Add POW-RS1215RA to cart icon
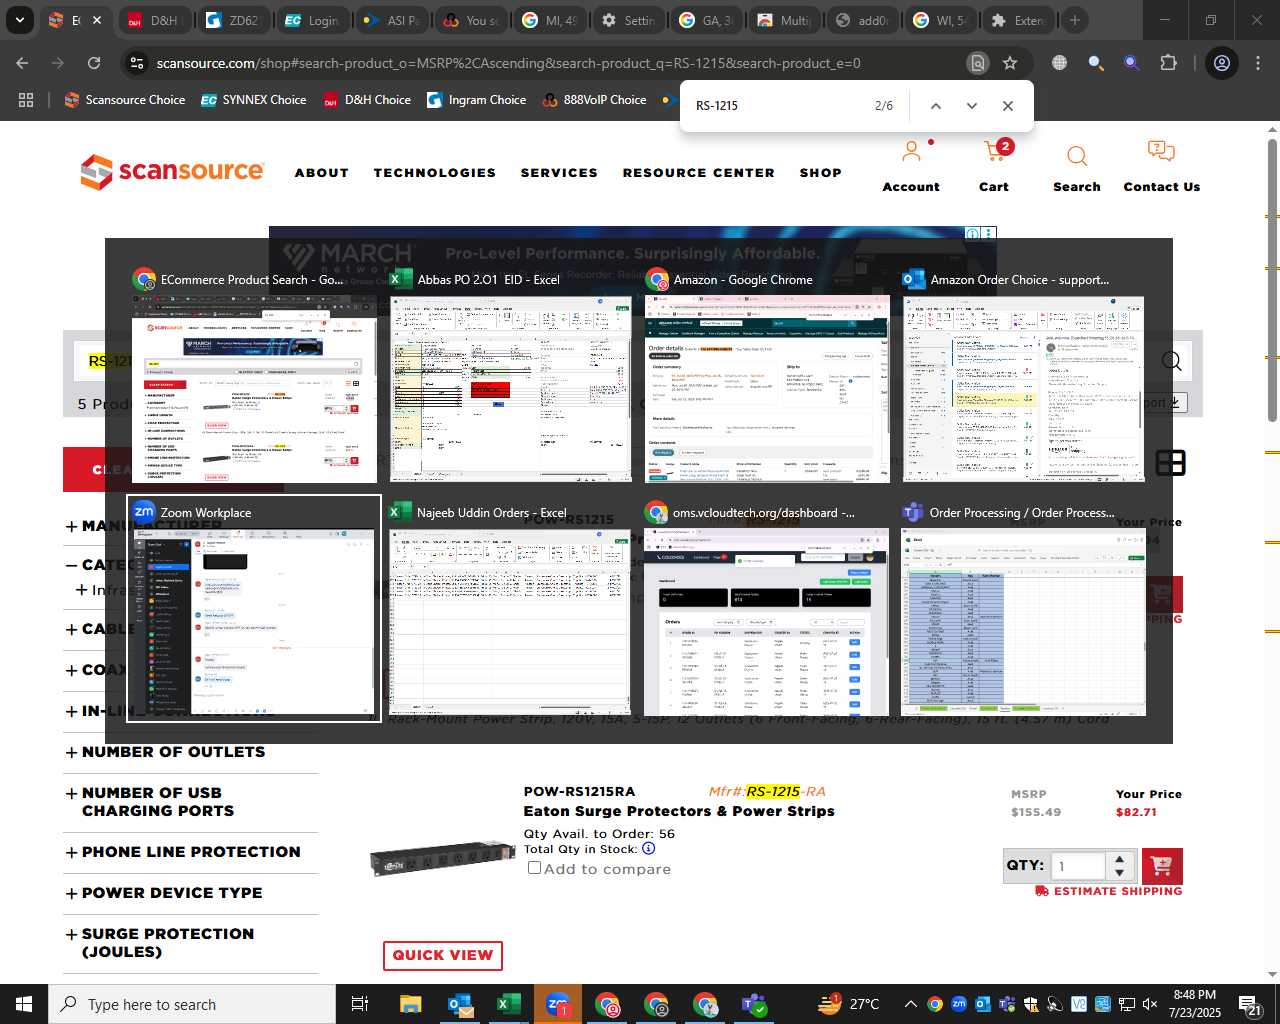The width and height of the screenshot is (1280, 1024). point(1162,866)
